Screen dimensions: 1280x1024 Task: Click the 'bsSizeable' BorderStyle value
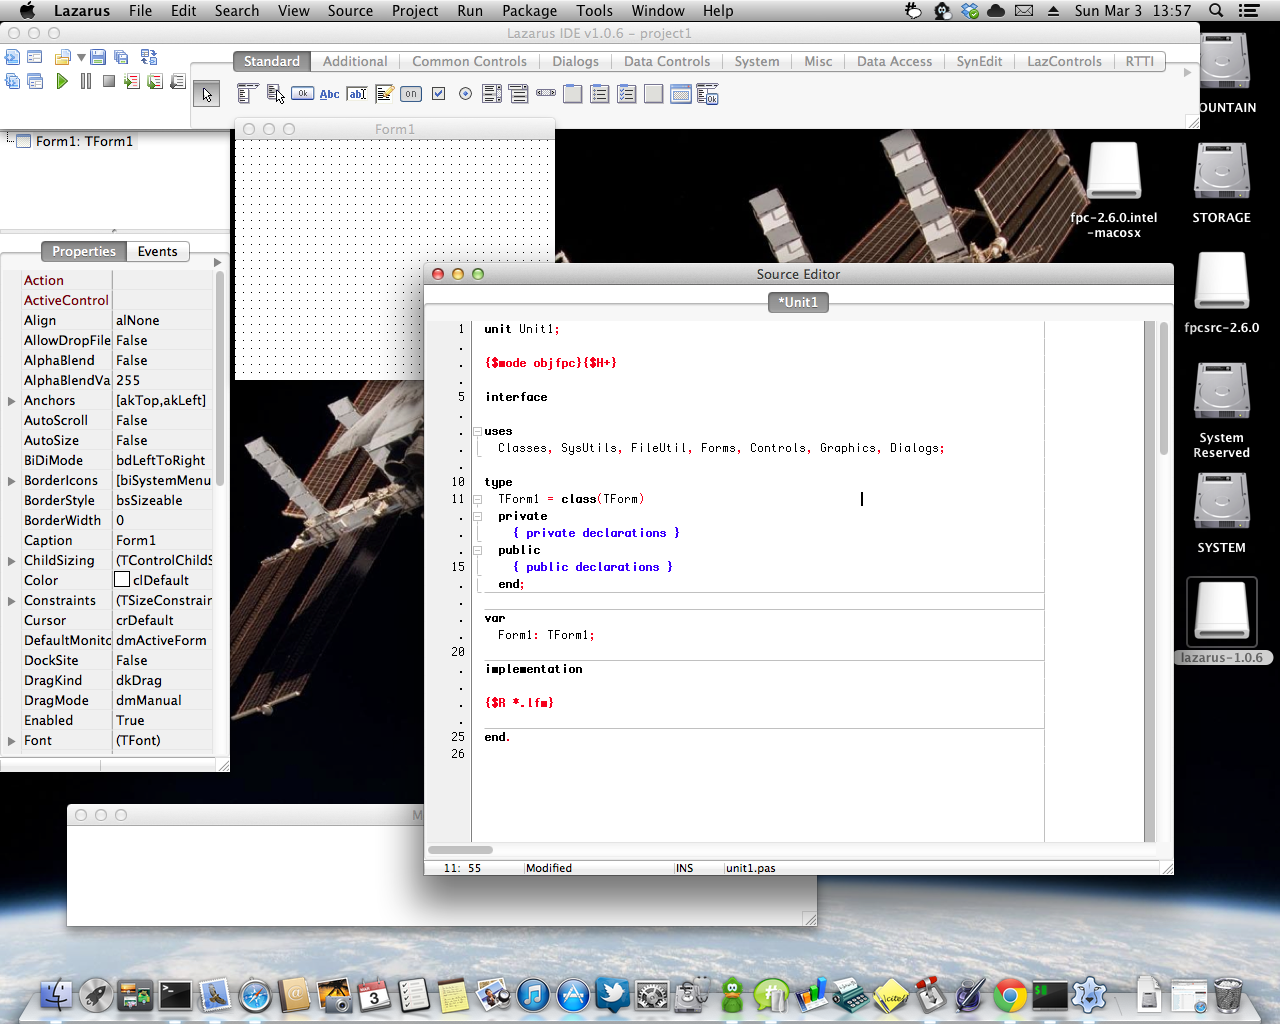pyautogui.click(x=149, y=500)
